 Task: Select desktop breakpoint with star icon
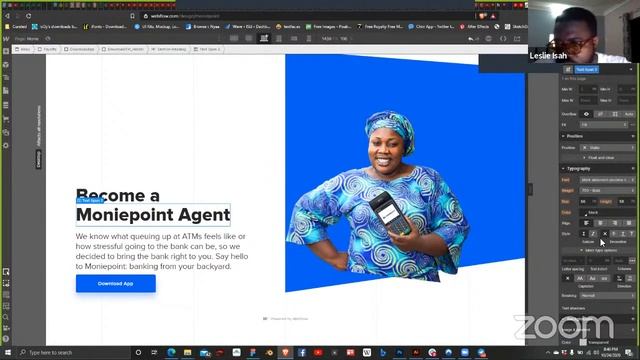point(264,38)
